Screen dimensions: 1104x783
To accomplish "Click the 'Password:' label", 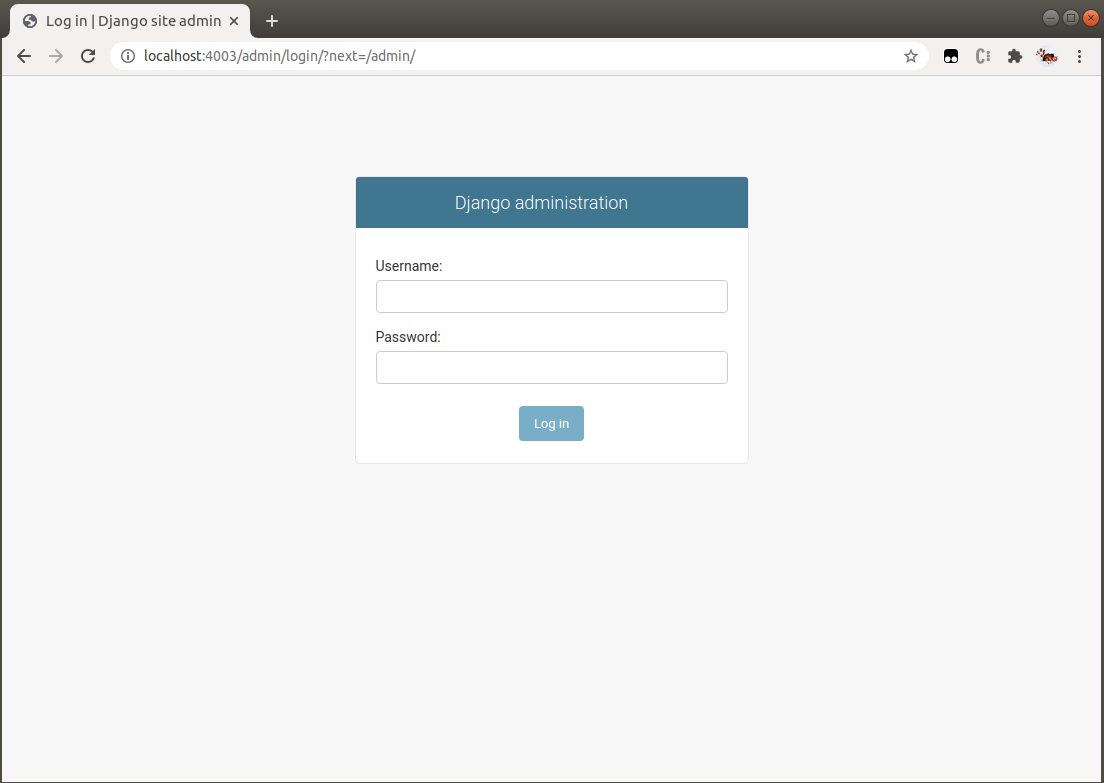I will [408, 337].
